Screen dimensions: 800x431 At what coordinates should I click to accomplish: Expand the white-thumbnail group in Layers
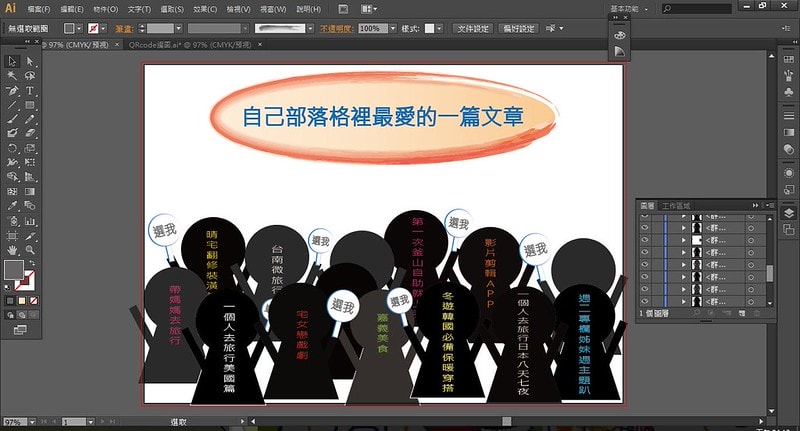pos(684,240)
